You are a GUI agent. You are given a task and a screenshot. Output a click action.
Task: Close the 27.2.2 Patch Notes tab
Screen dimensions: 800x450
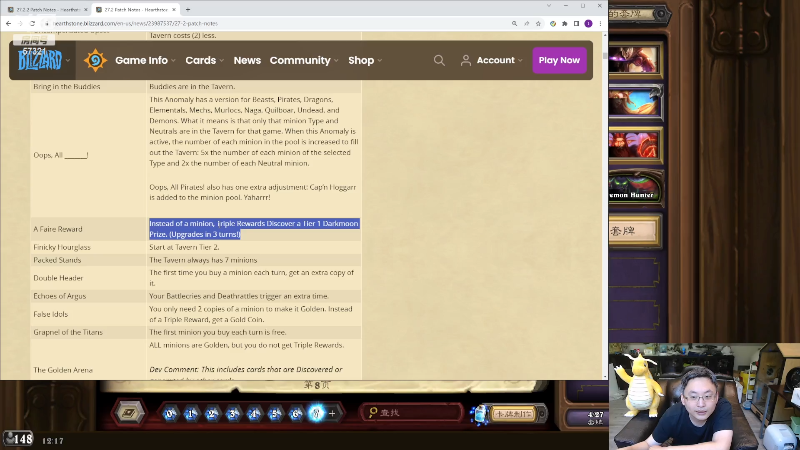tap(86, 10)
